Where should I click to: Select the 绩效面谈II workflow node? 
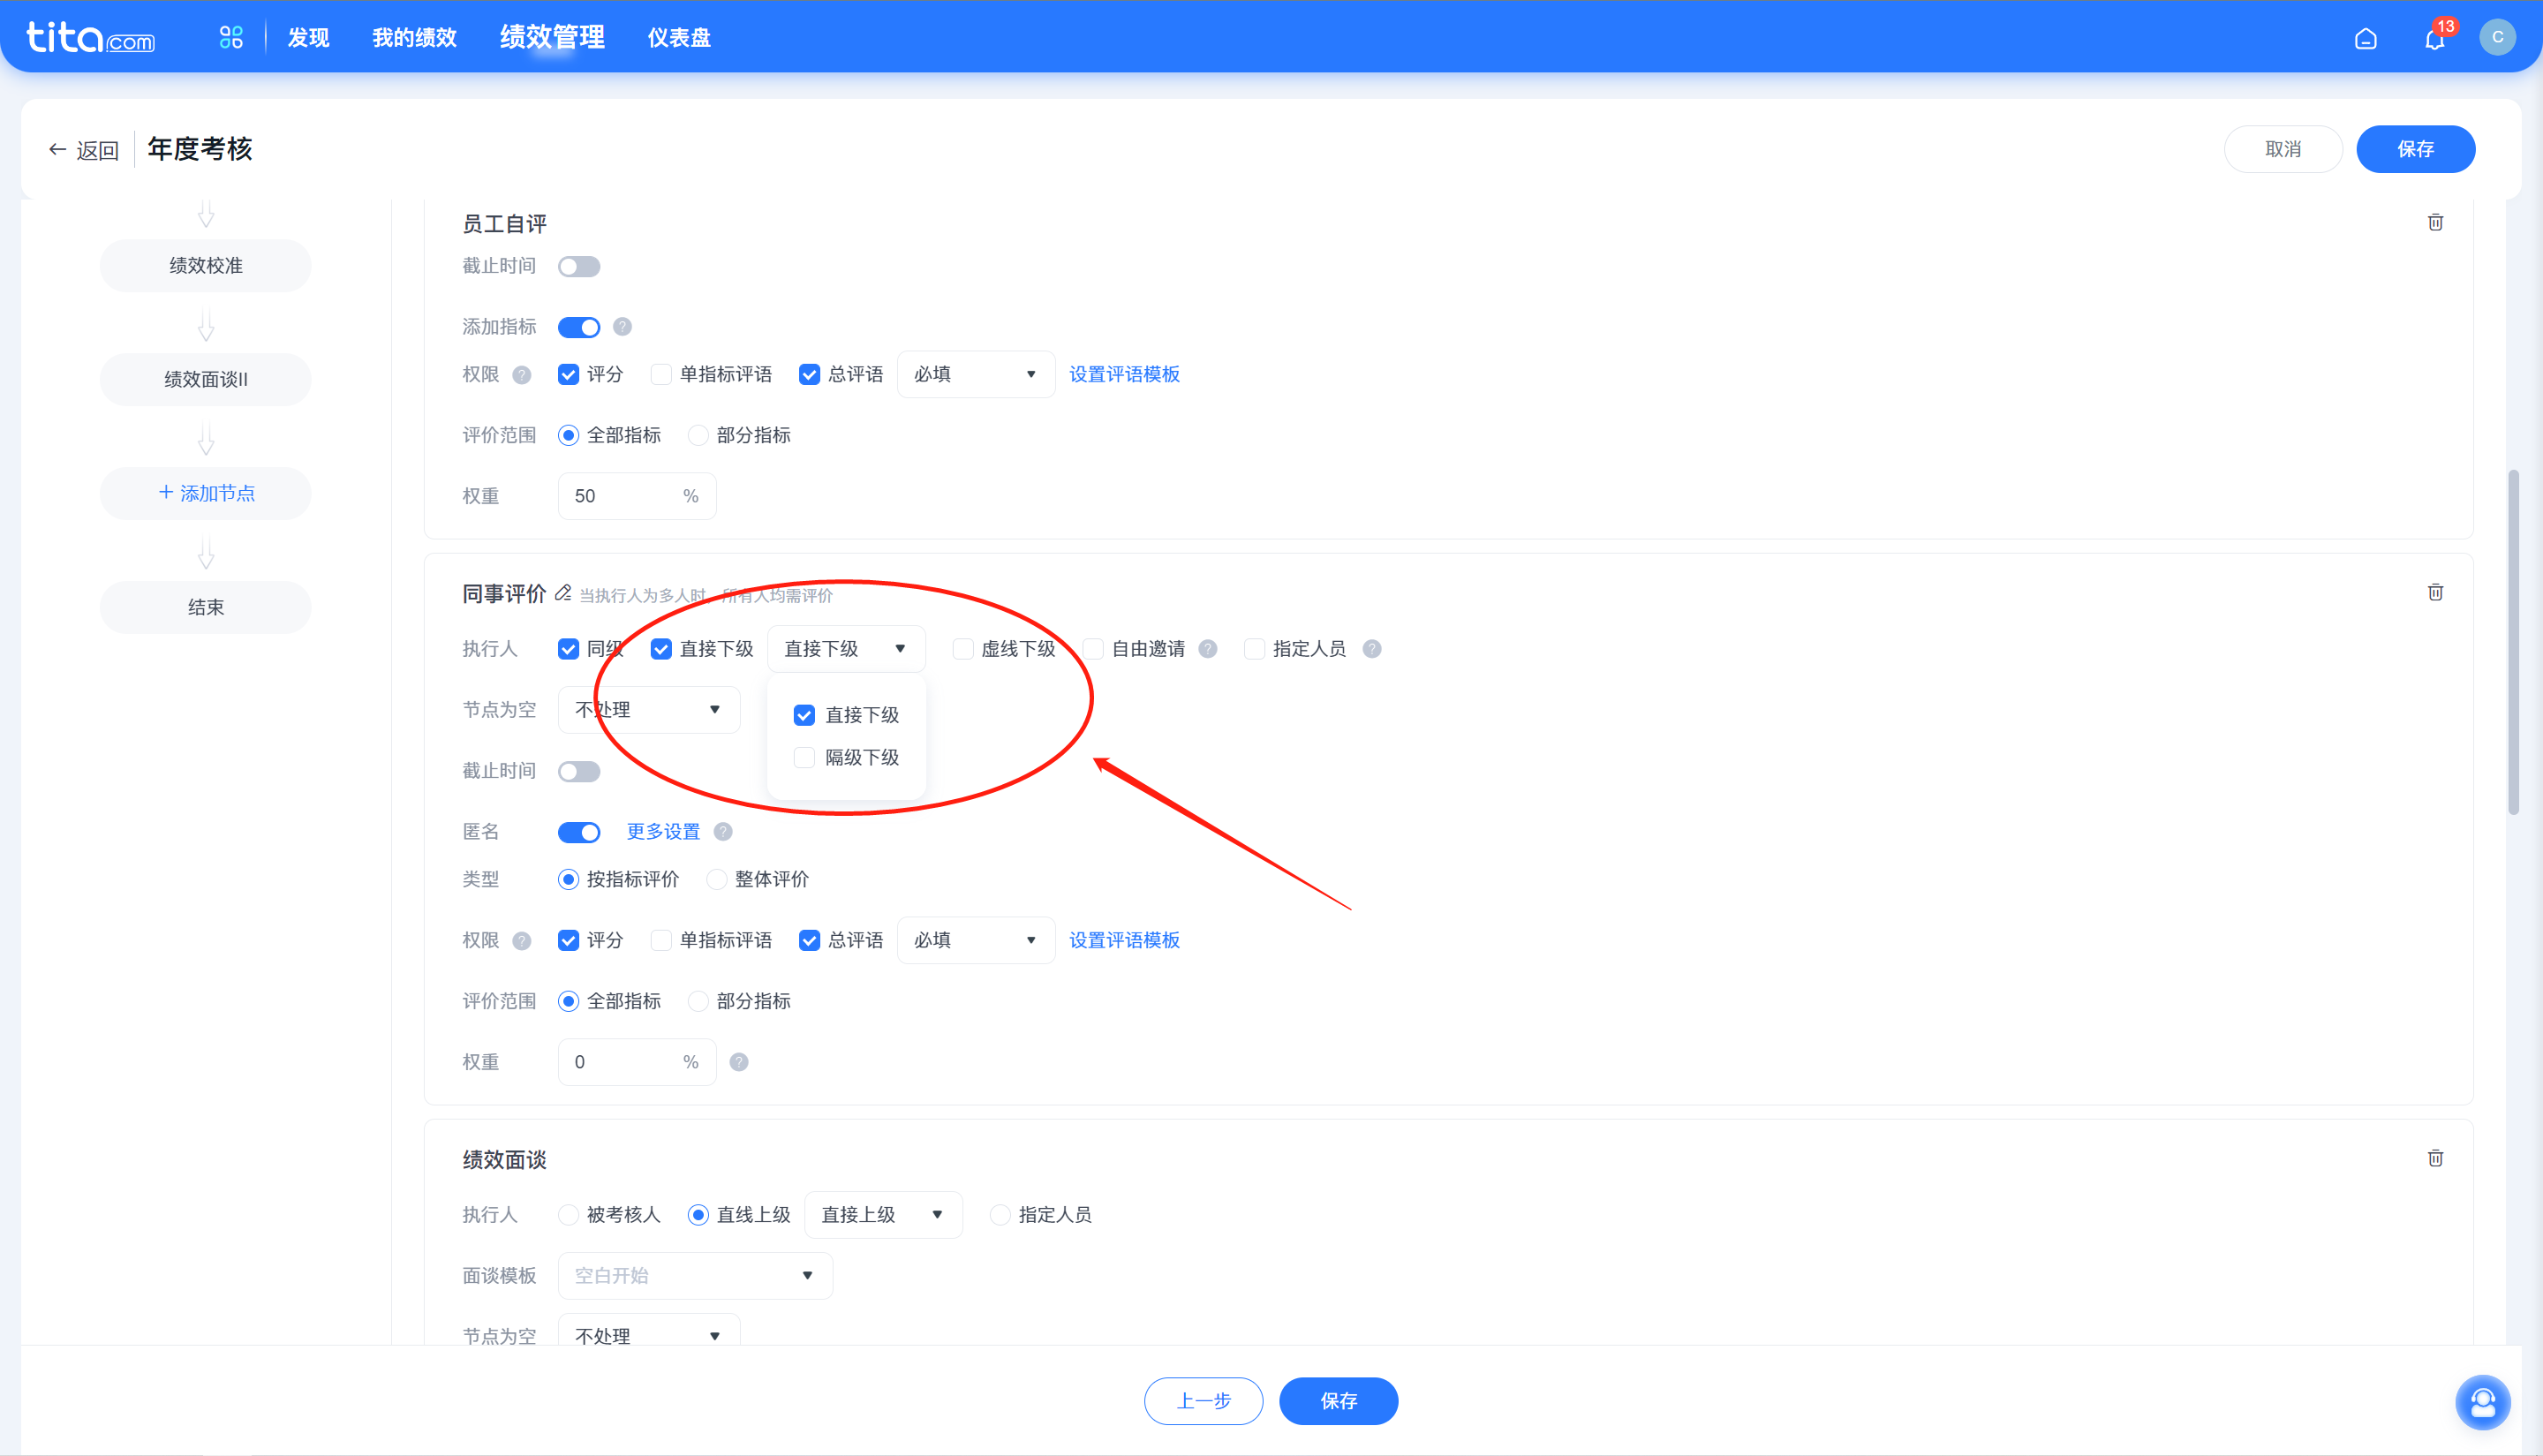pos(206,380)
